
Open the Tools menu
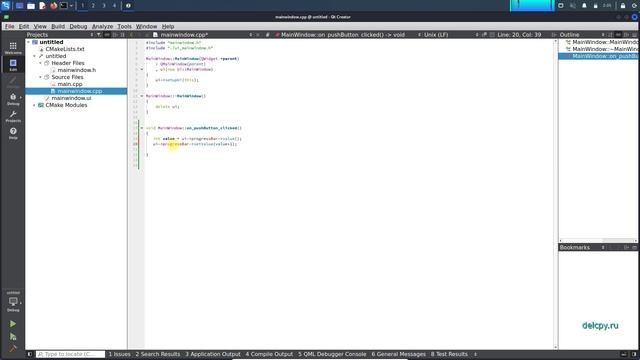pyautogui.click(x=124, y=27)
